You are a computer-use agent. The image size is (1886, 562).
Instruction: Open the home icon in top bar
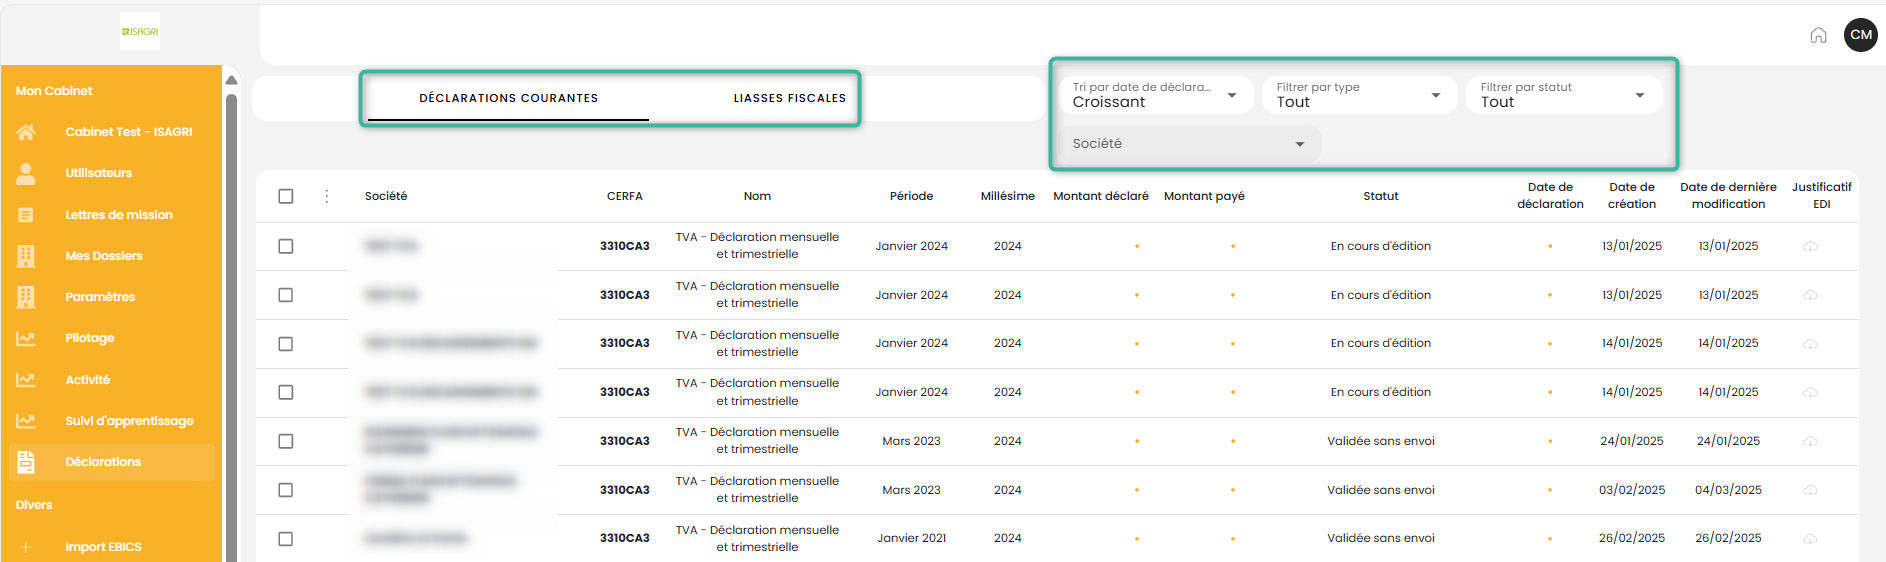1818,35
